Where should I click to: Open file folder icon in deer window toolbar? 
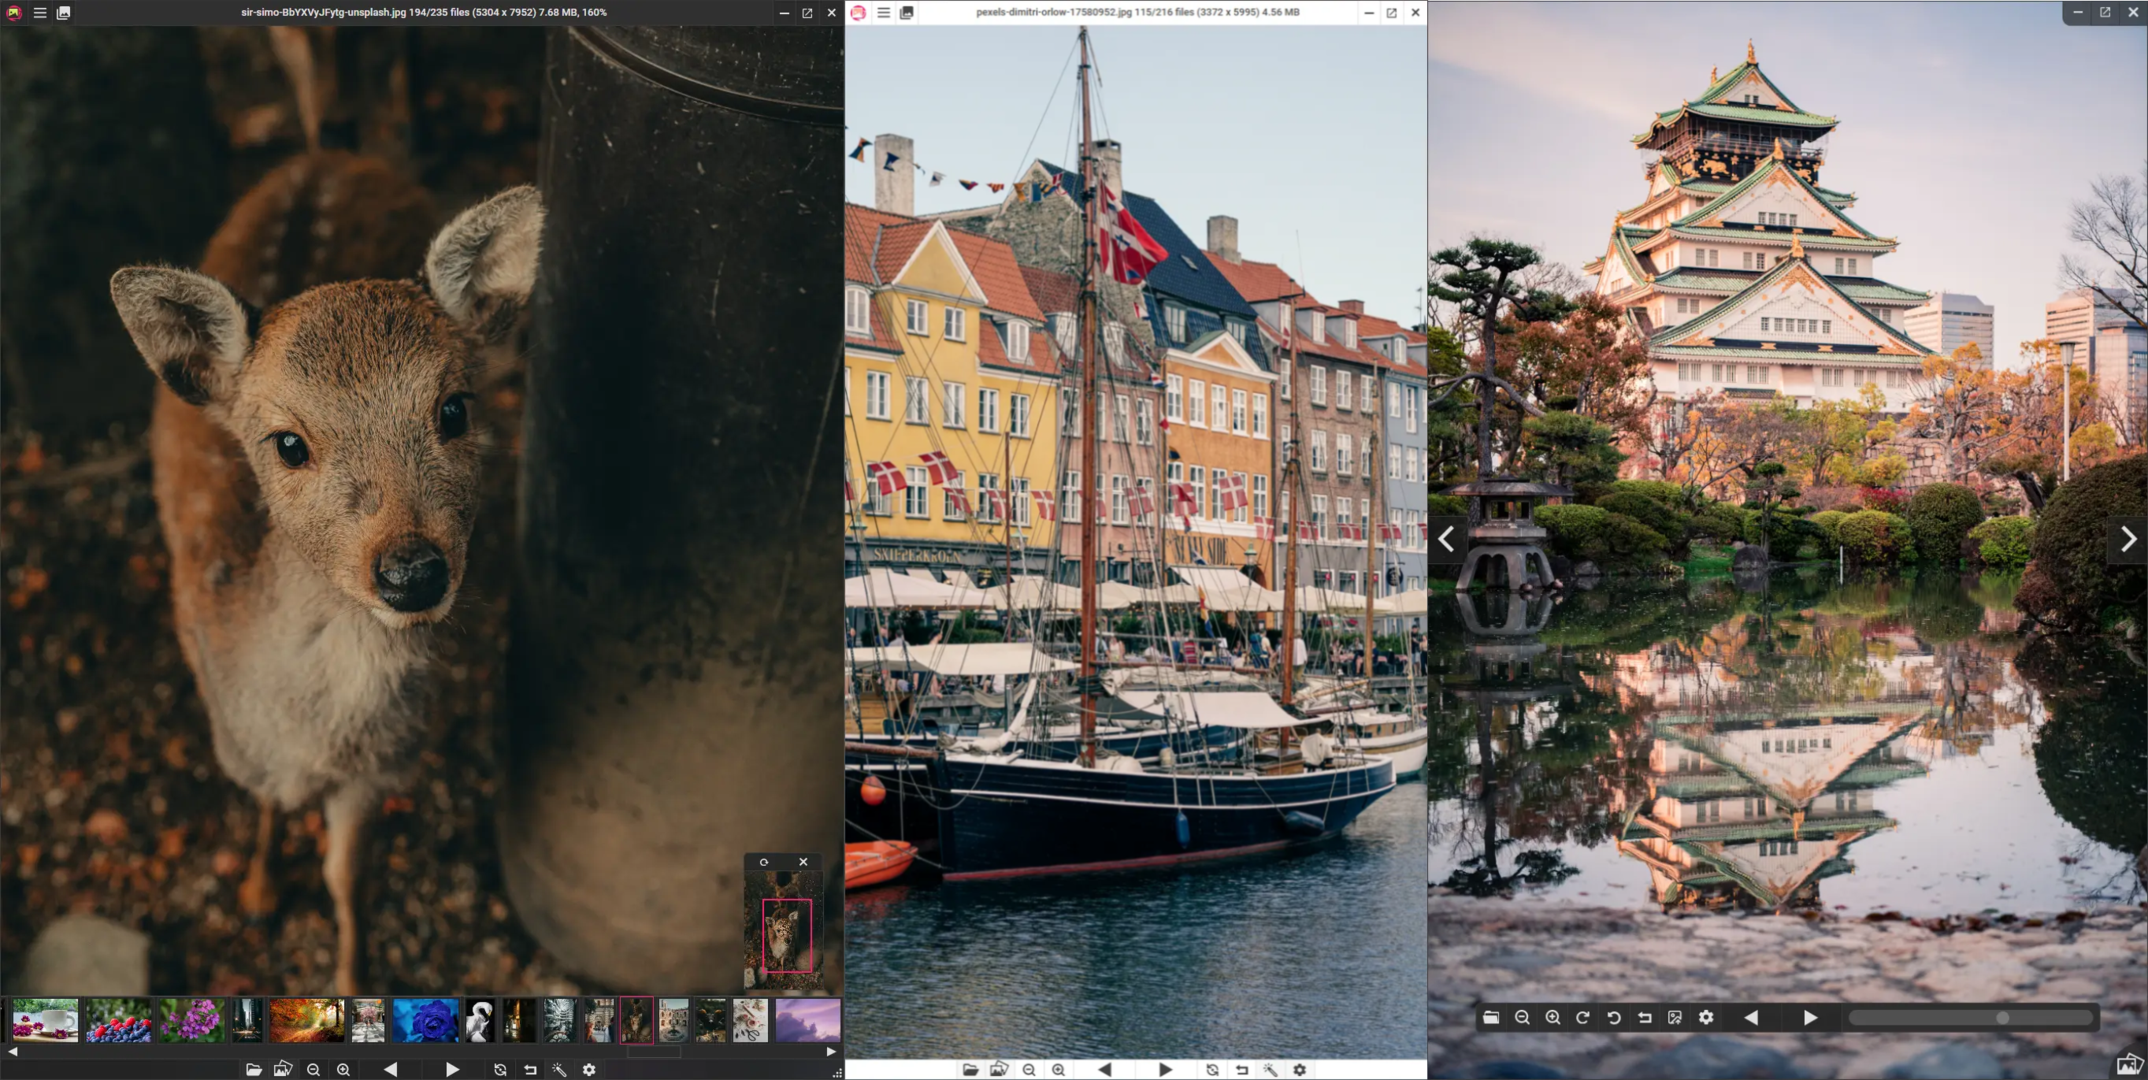click(254, 1070)
